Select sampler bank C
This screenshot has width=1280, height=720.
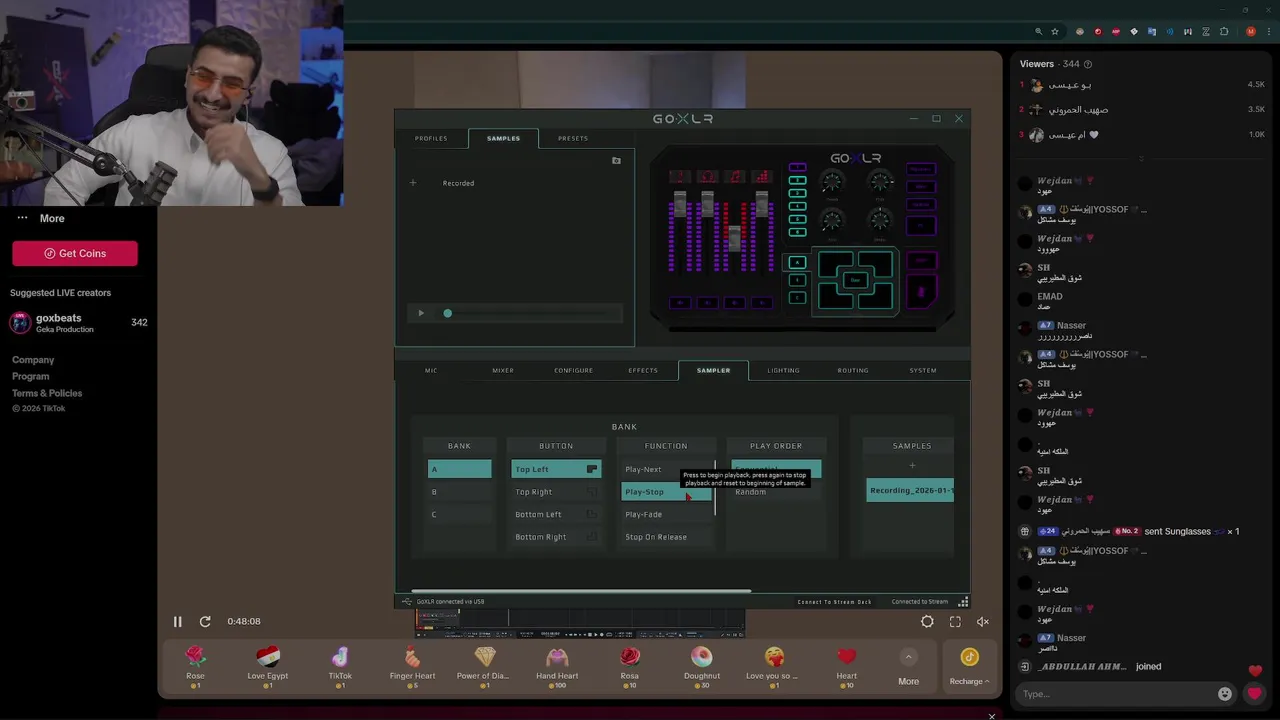coord(459,514)
